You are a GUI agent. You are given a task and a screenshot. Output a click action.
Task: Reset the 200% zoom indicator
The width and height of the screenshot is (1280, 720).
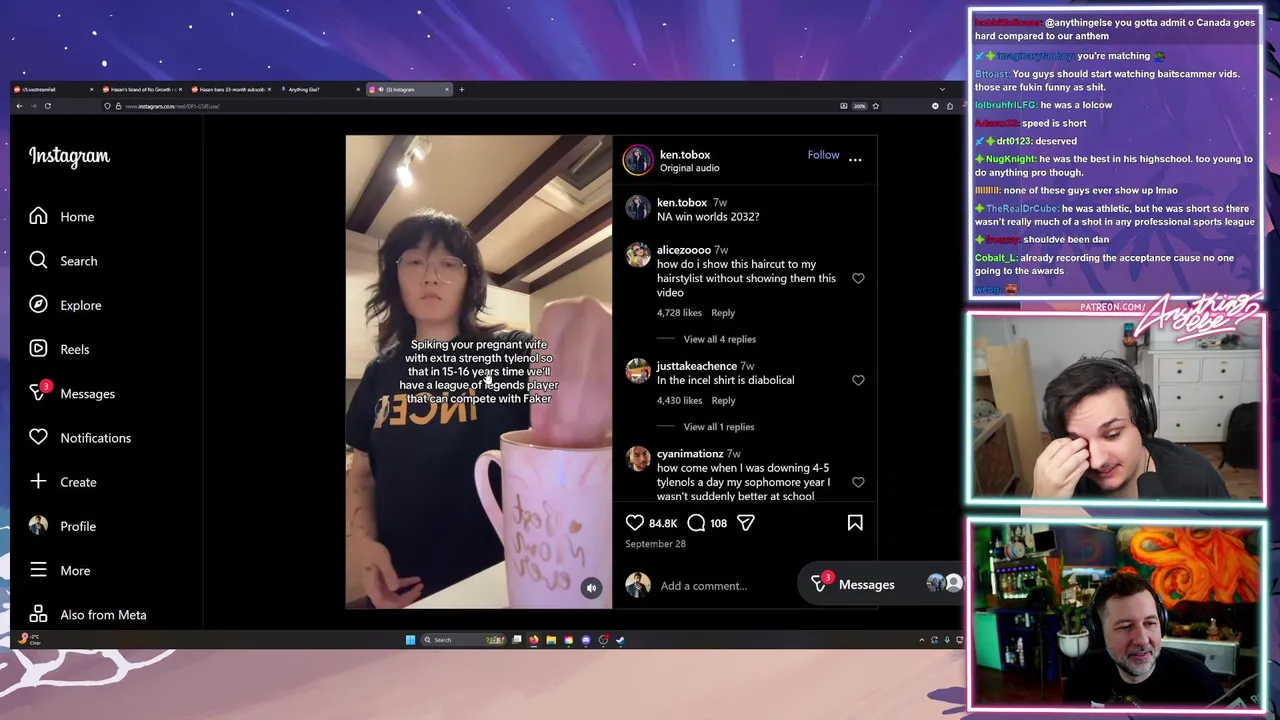click(x=859, y=106)
